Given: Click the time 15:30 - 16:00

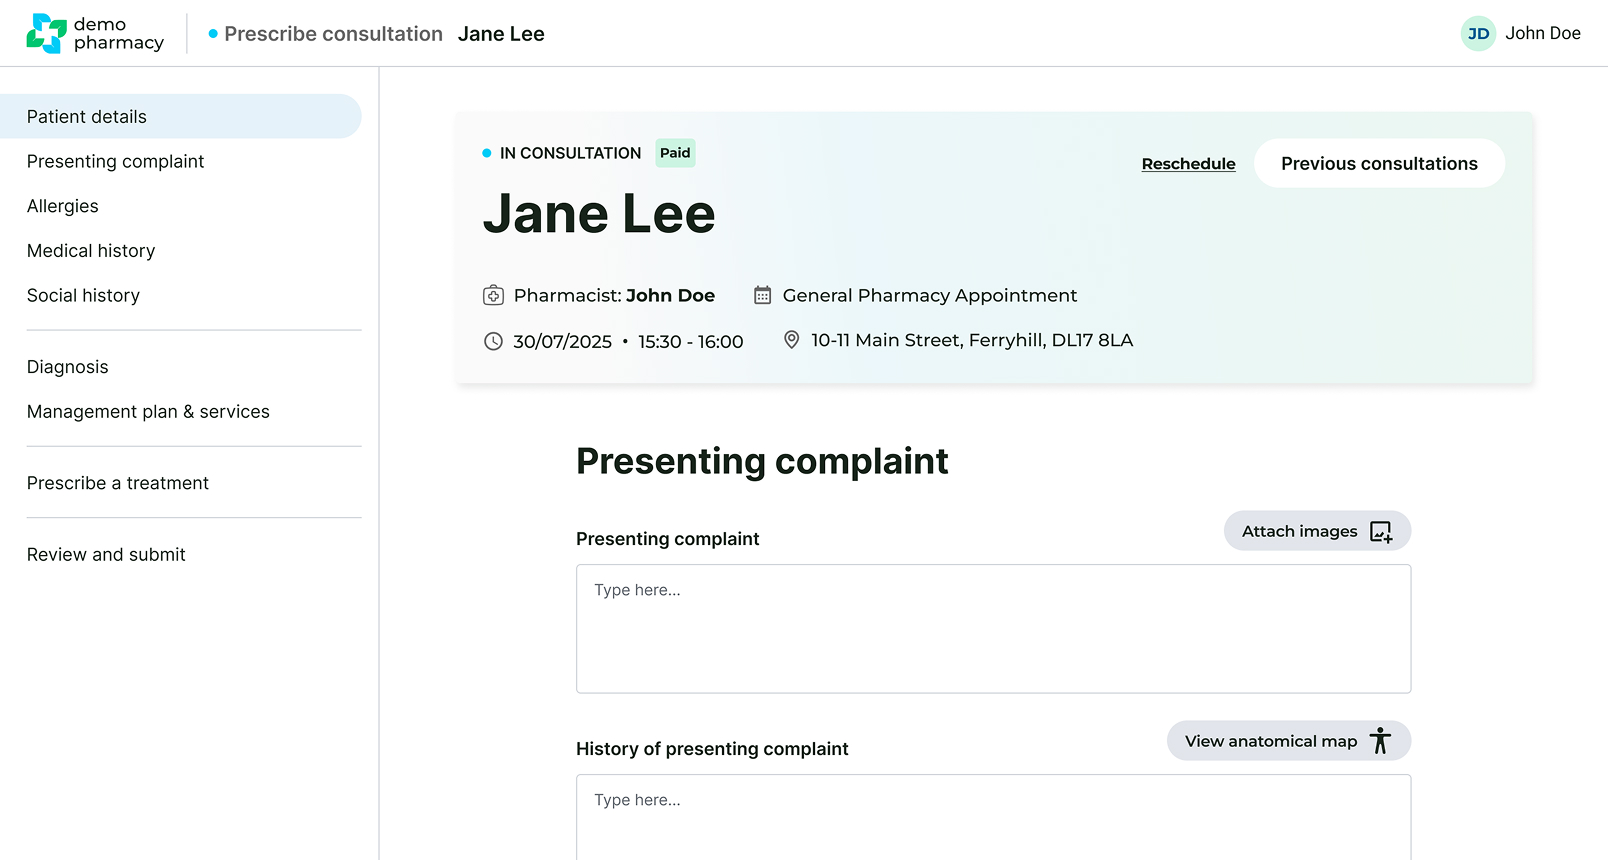Looking at the screenshot, I should coord(690,341).
